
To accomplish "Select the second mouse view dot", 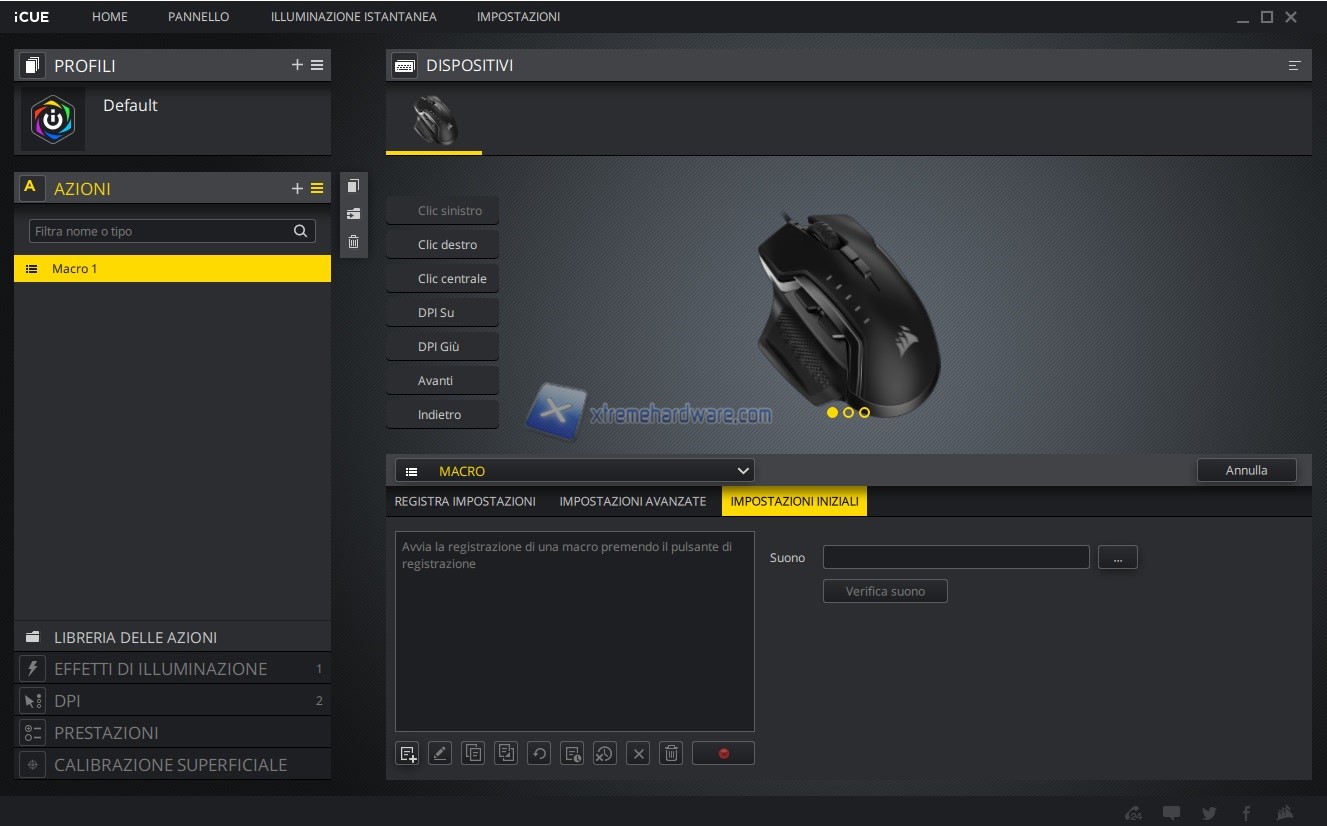I will point(848,412).
